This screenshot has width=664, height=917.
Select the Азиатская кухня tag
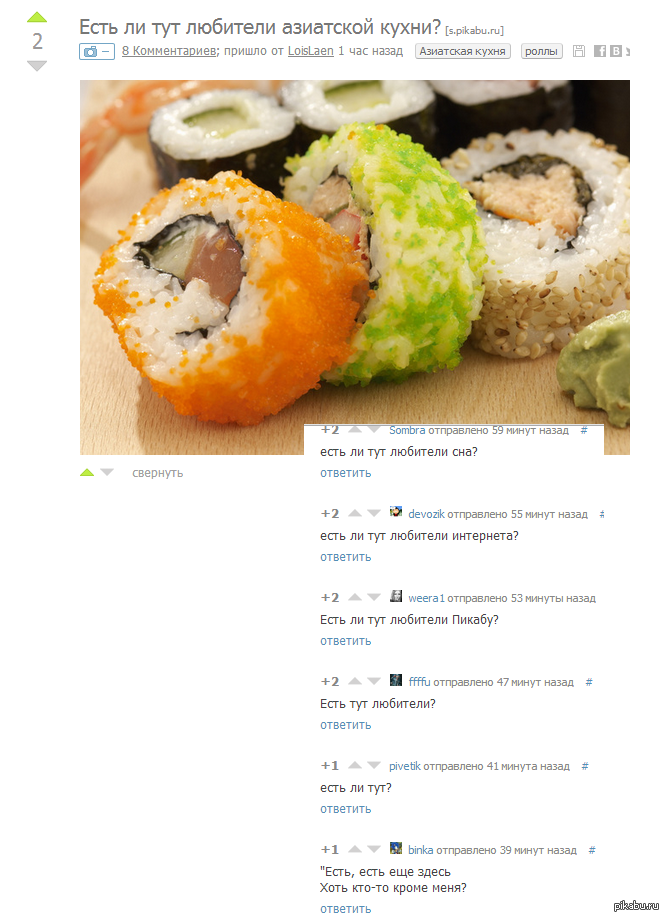click(462, 51)
